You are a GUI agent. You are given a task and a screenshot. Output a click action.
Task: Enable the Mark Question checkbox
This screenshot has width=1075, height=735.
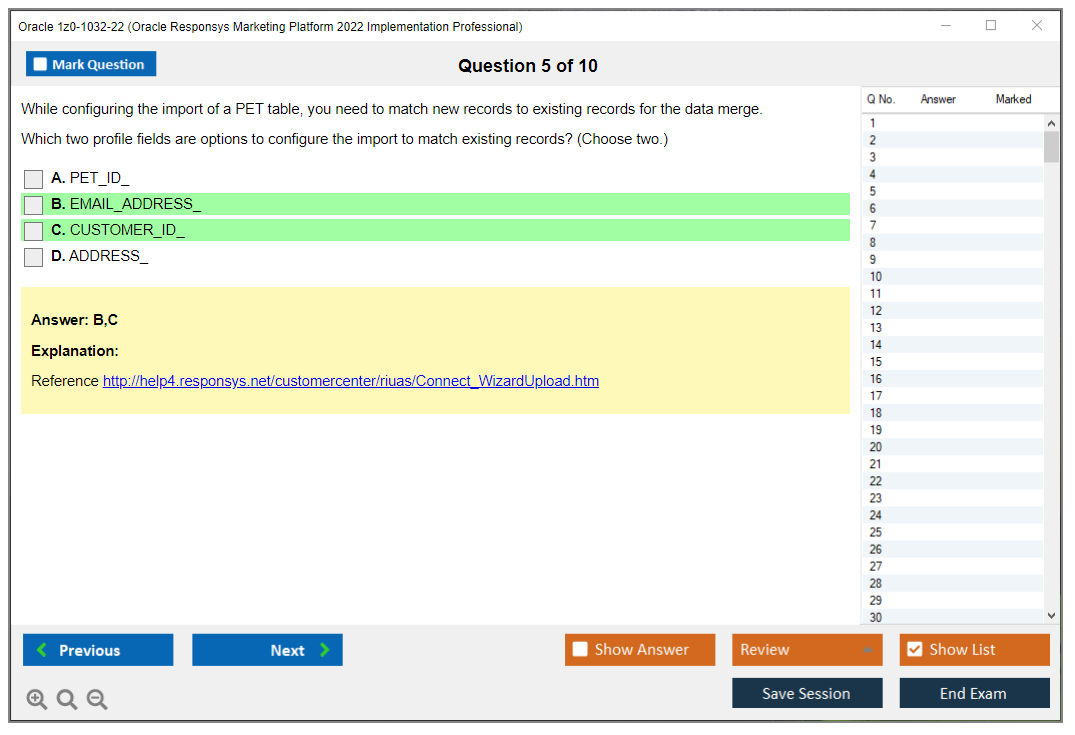pyautogui.click(x=39, y=63)
